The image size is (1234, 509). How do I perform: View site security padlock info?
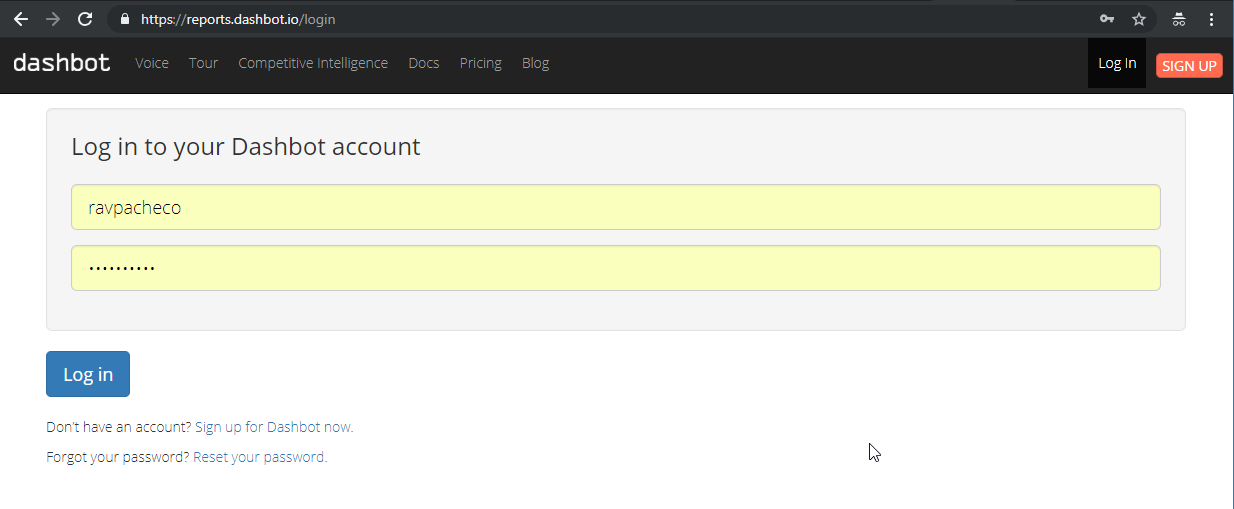[125, 19]
